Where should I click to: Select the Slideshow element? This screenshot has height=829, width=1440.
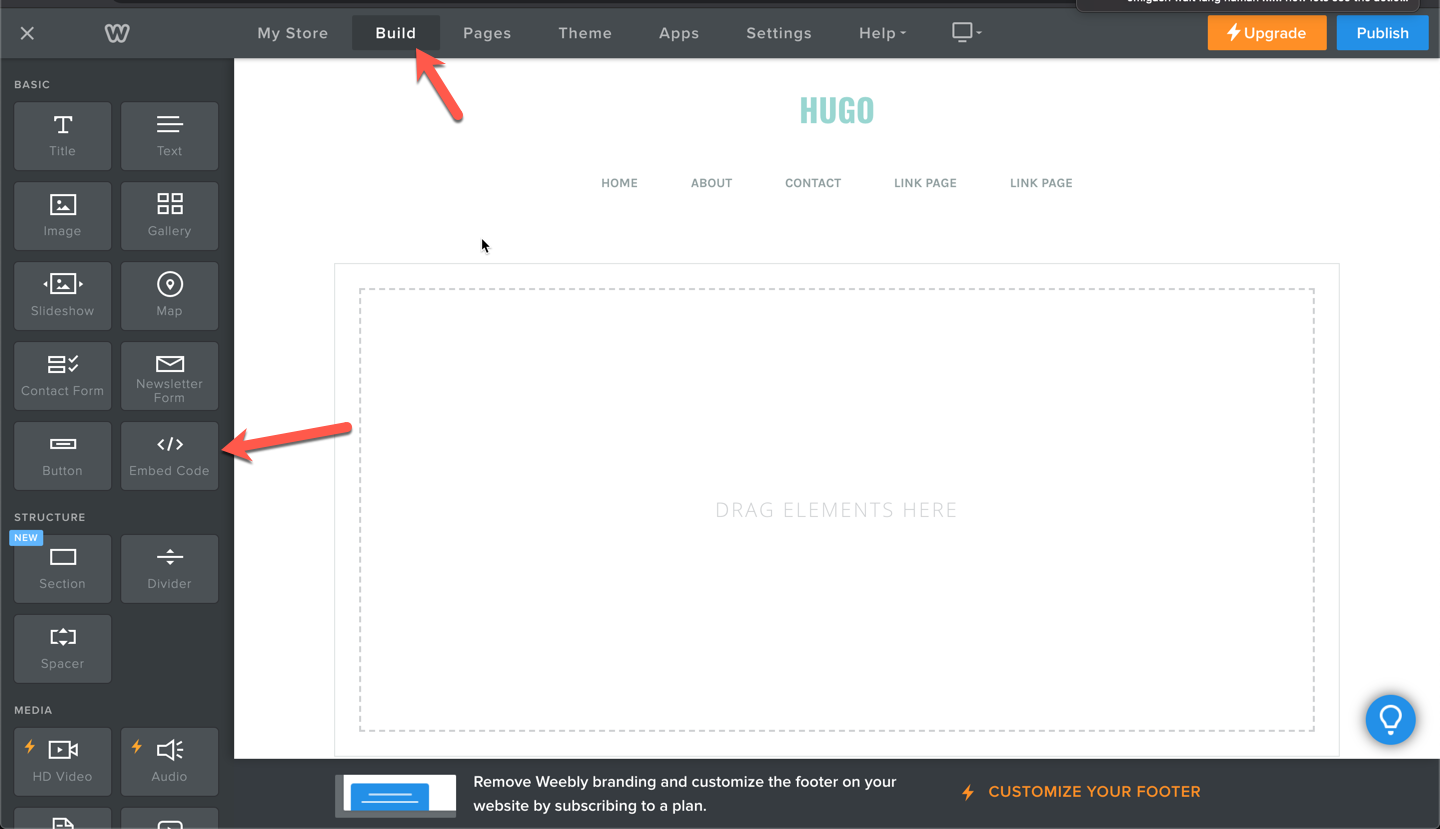[62, 296]
